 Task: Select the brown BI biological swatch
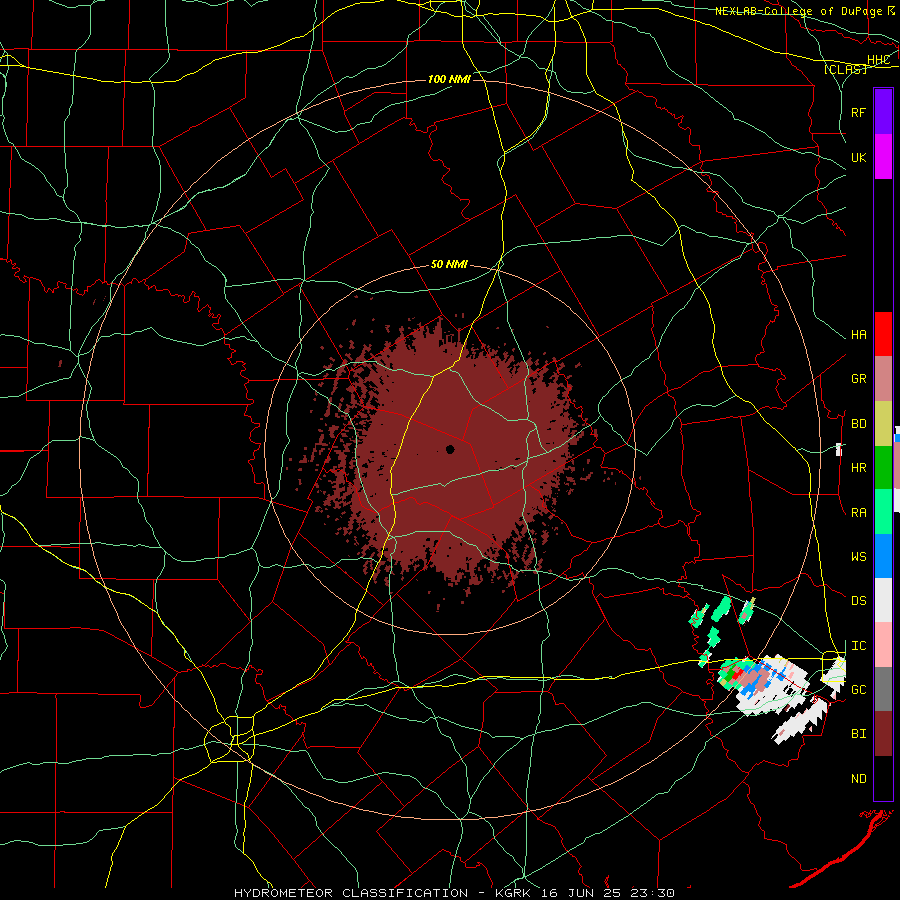point(883,734)
